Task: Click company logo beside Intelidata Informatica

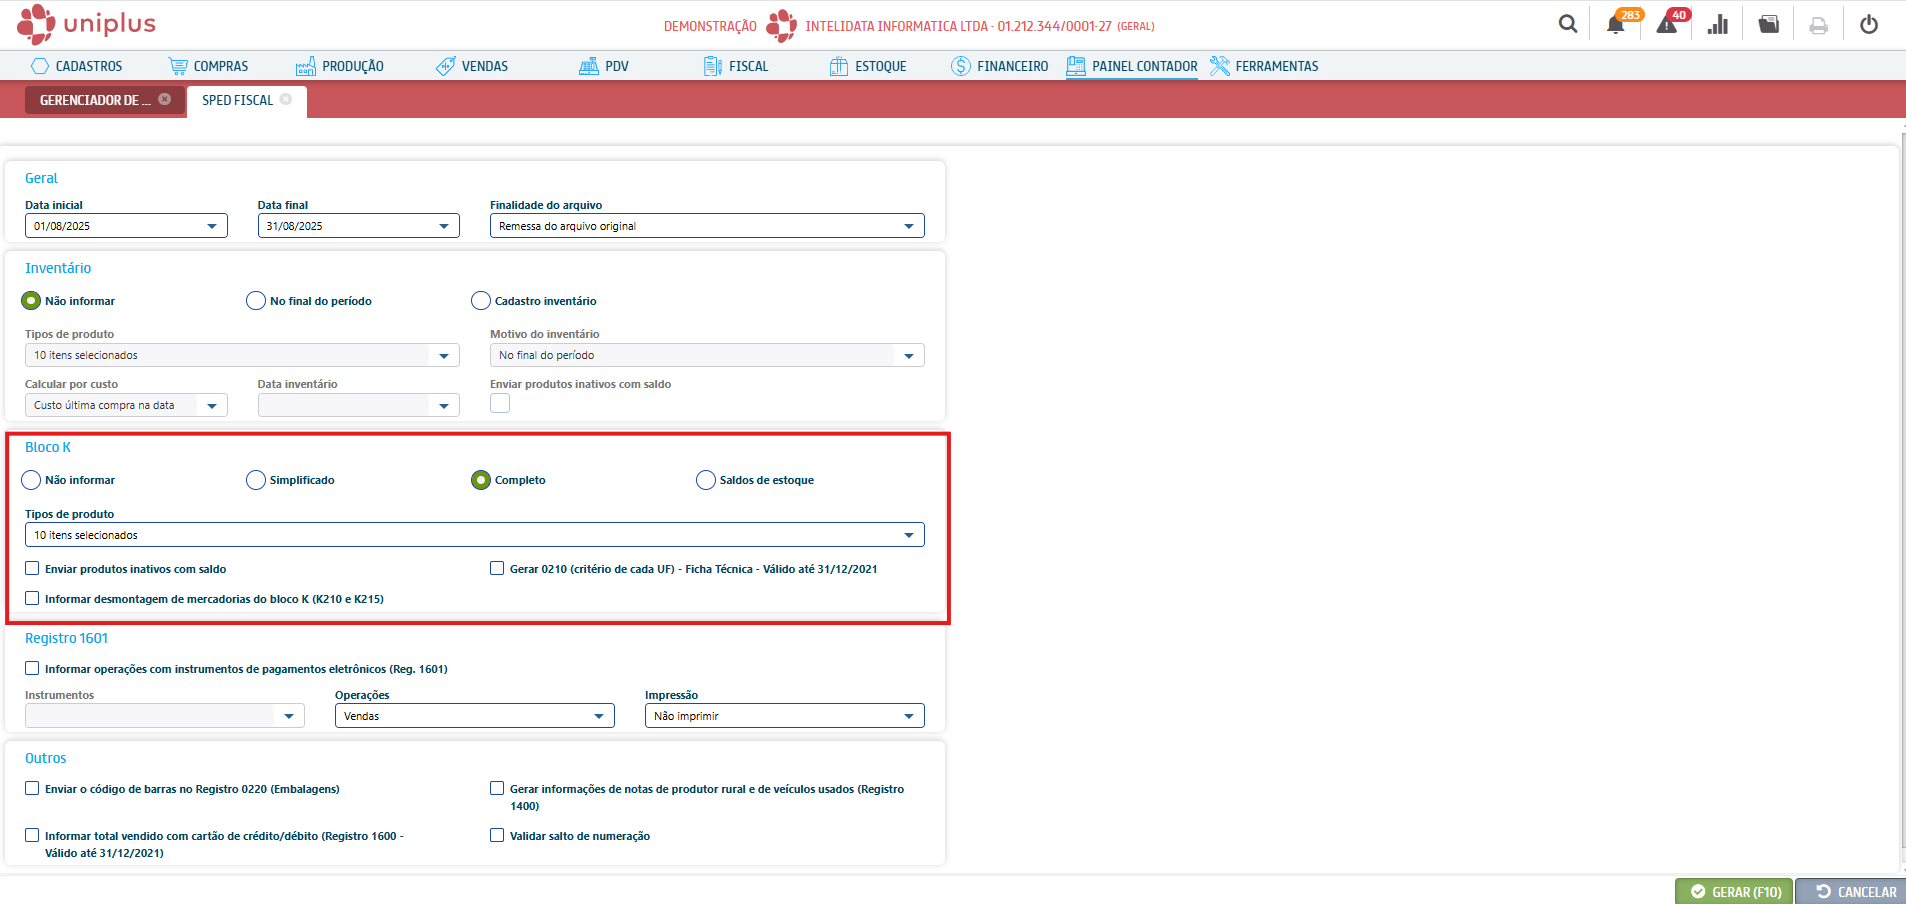Action: [x=782, y=26]
